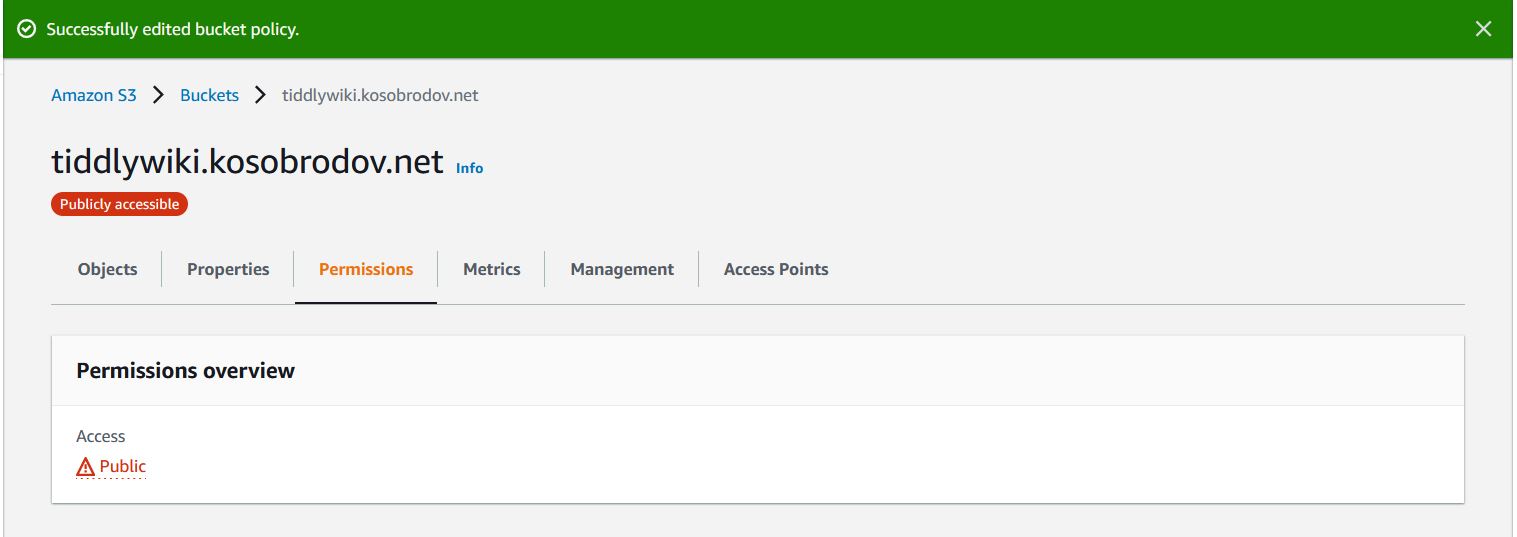Click the Public access warning link
Screen dimensions: 1517x537
(111, 466)
